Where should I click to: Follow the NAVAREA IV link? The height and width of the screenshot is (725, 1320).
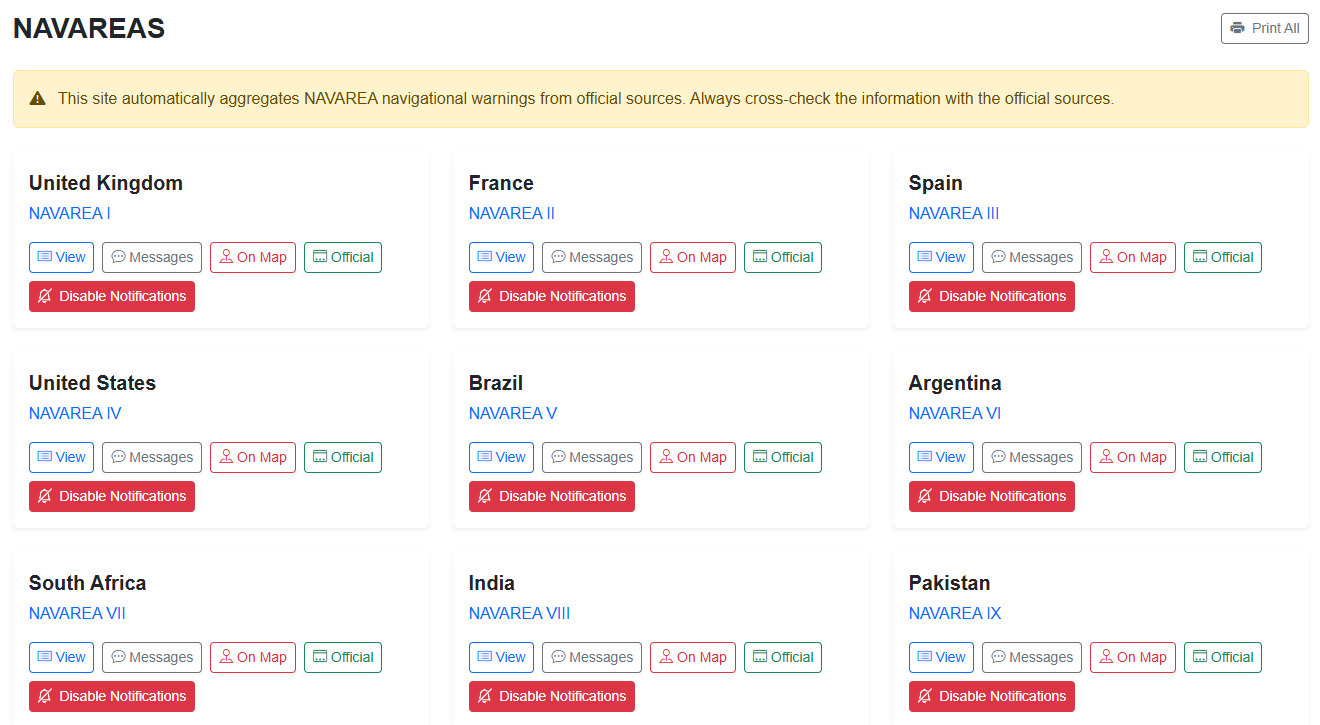[x=75, y=413]
